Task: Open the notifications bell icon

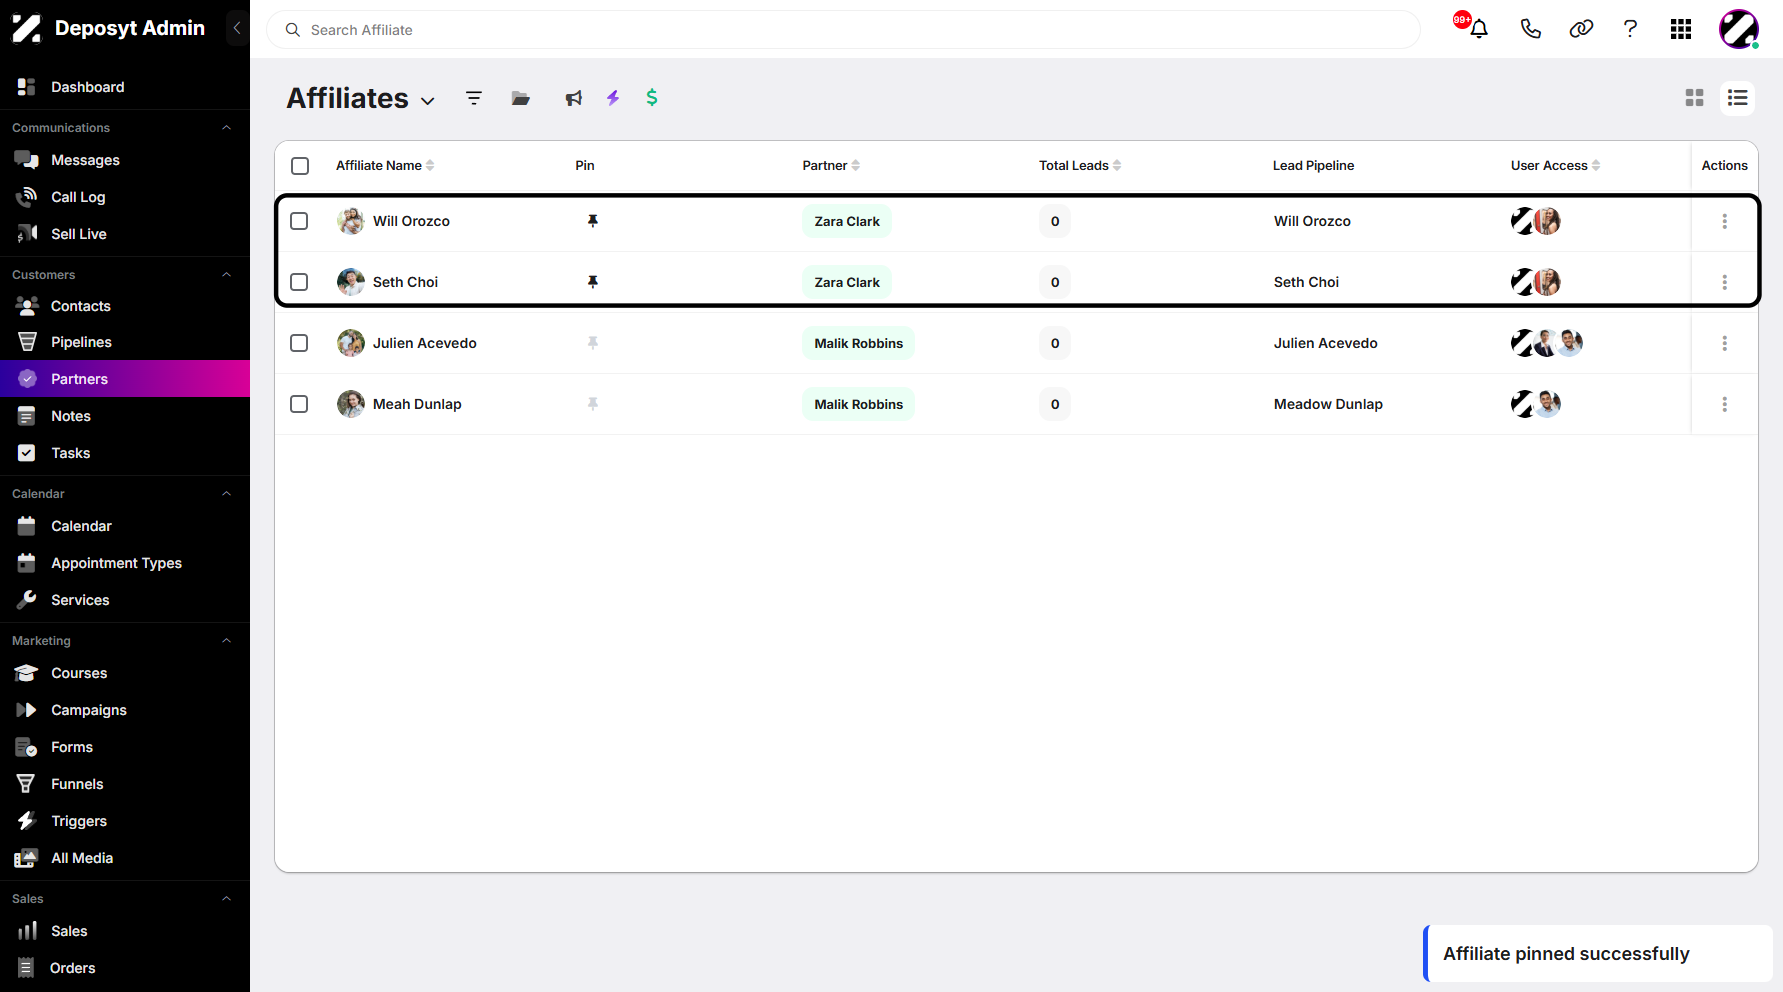Action: pyautogui.click(x=1478, y=29)
